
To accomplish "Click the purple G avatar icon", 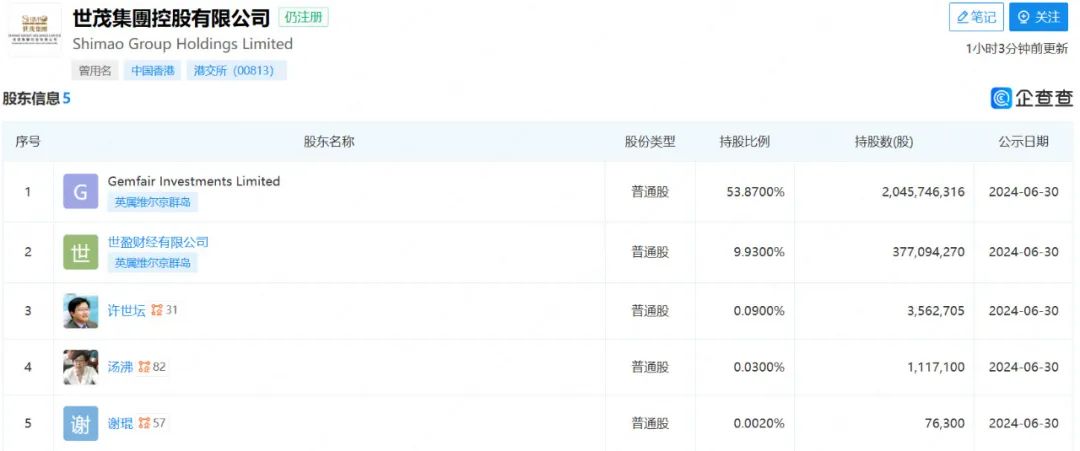I will click(81, 191).
